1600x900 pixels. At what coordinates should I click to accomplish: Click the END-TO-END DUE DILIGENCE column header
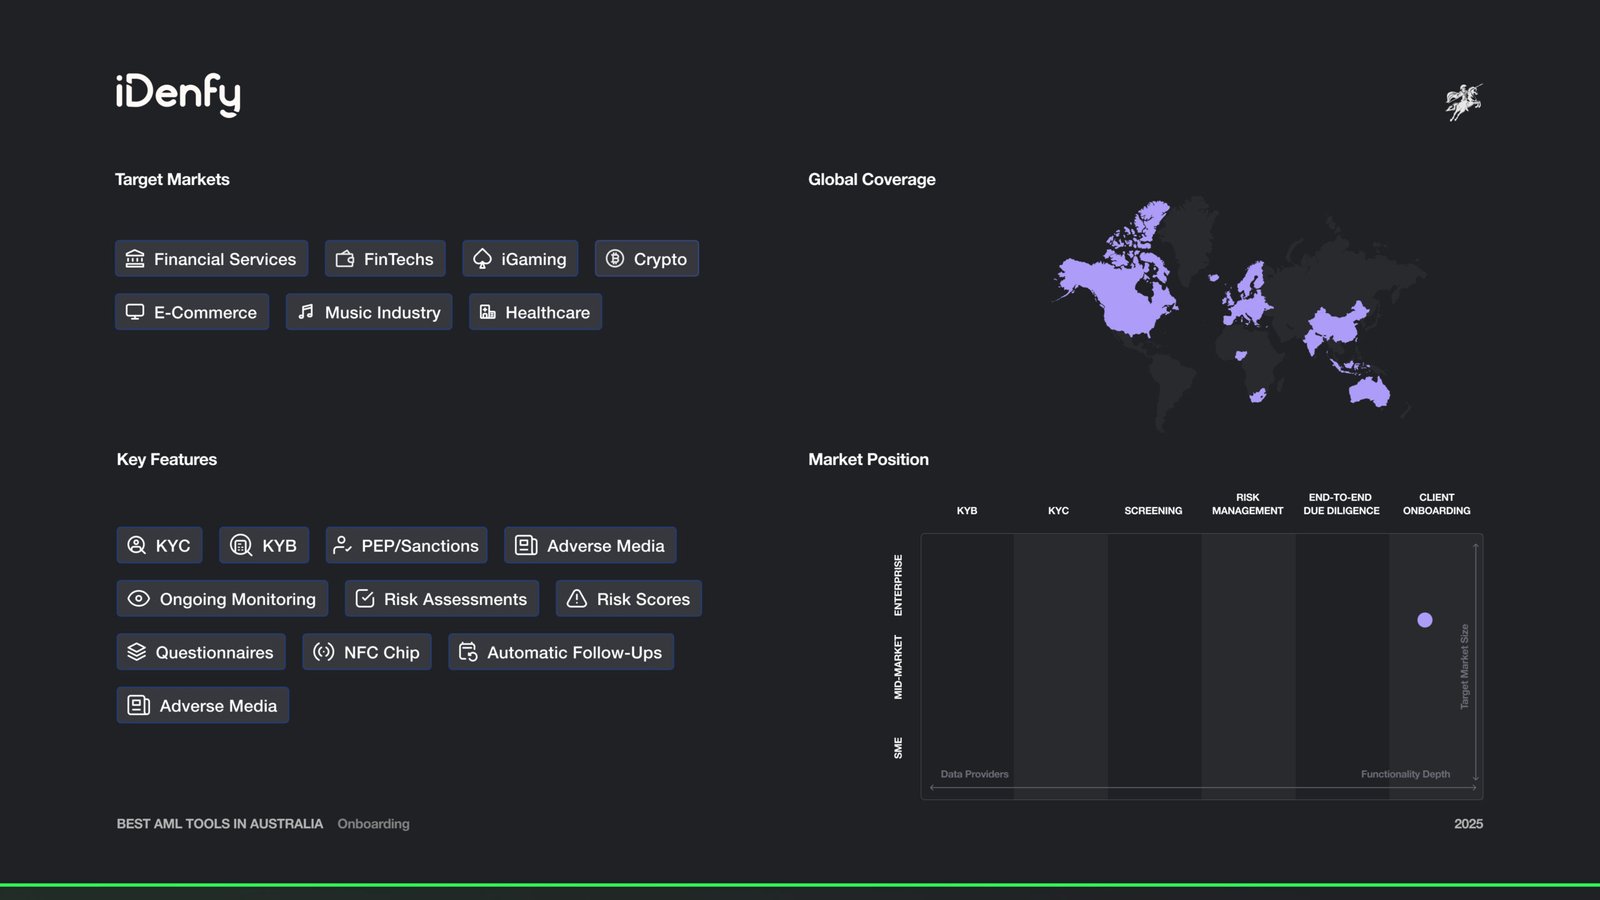(x=1341, y=504)
